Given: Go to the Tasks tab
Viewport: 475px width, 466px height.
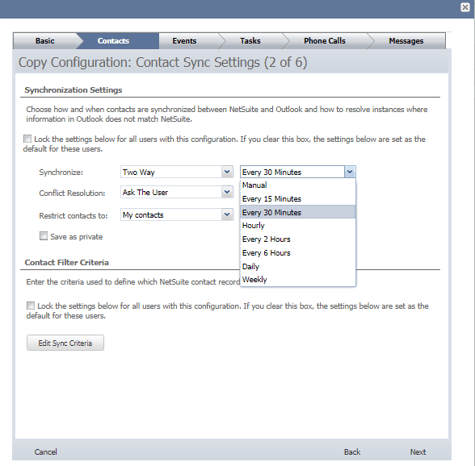Looking at the screenshot, I should coord(250,41).
